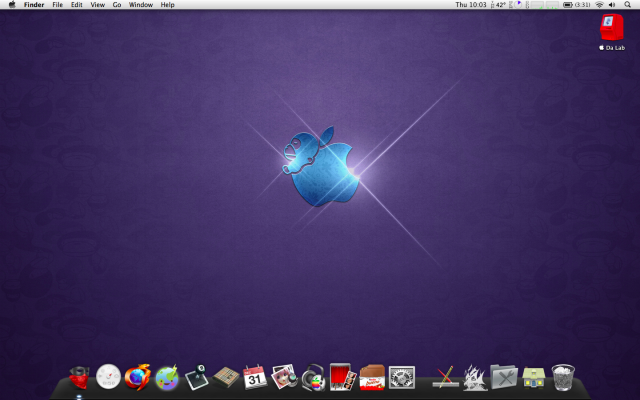
Task: Launch the red curtain Photo Booth icon
Action: coord(343,376)
